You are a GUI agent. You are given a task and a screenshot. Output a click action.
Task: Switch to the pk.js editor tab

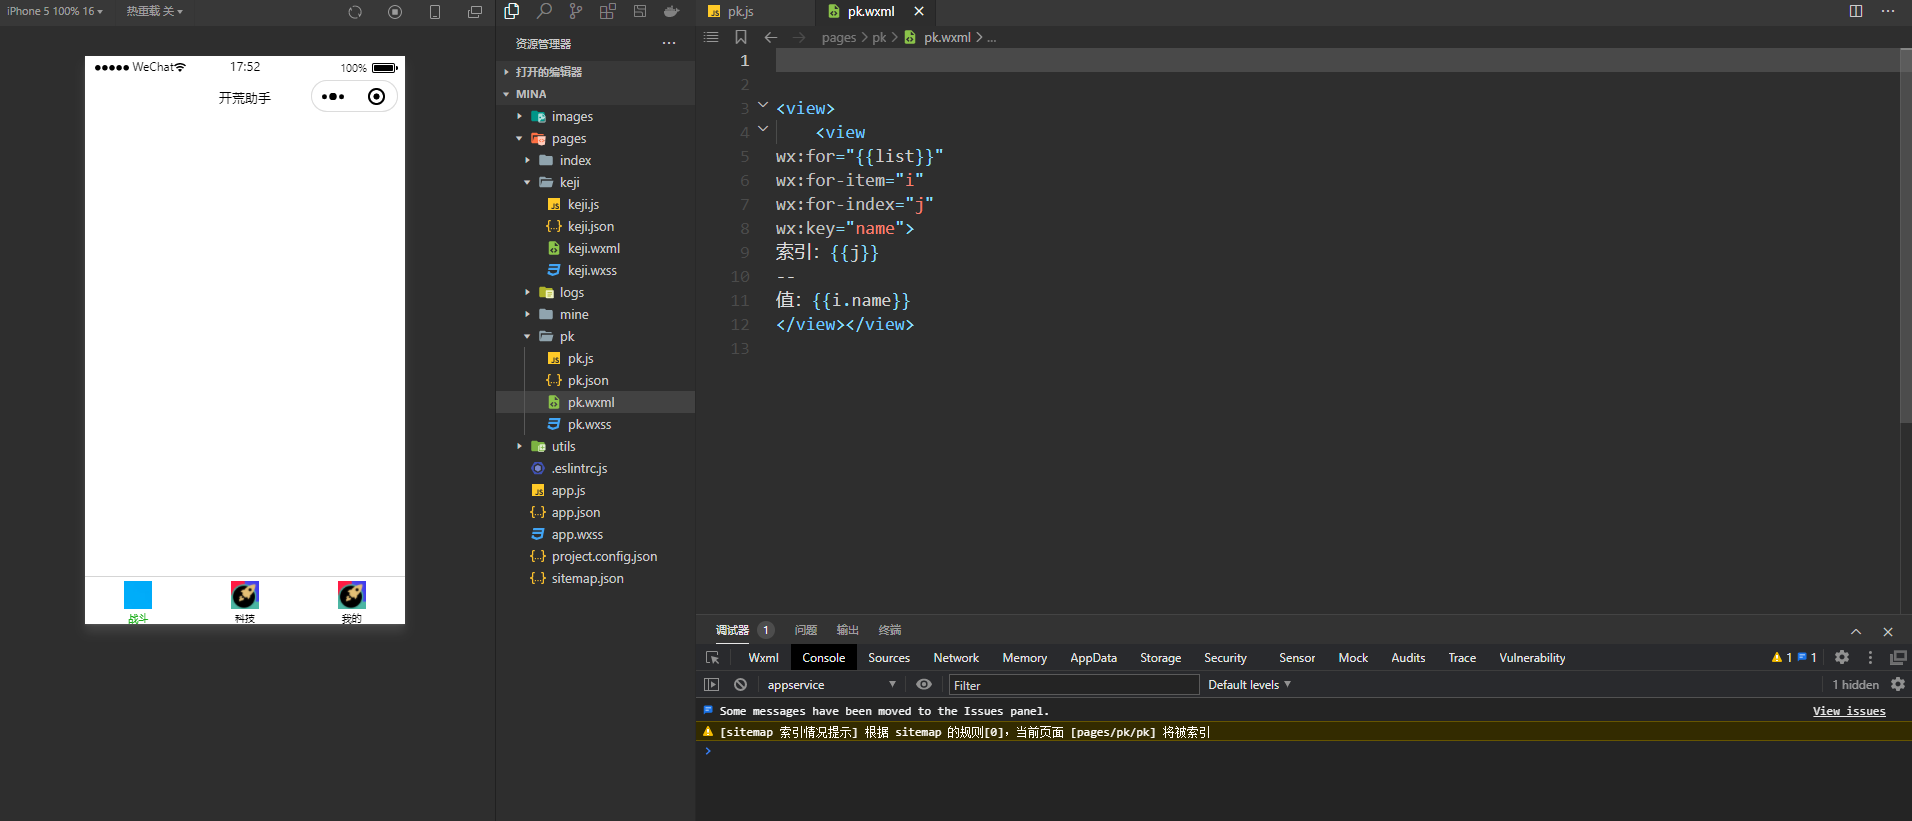coord(740,11)
